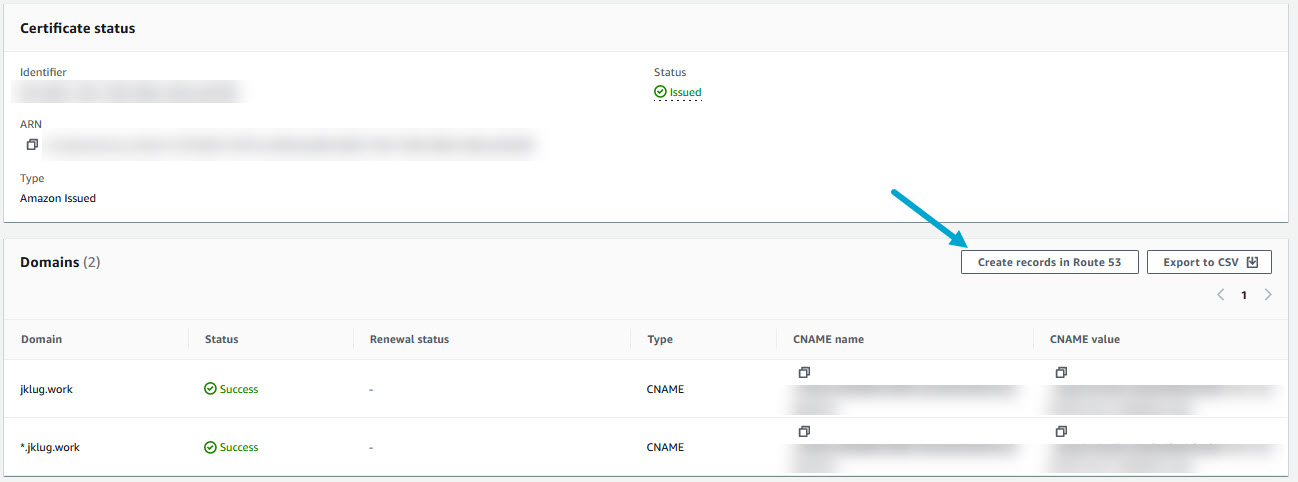Copy CNAME name for *.jklug.work row
This screenshot has width=1298, height=482.
(803, 431)
